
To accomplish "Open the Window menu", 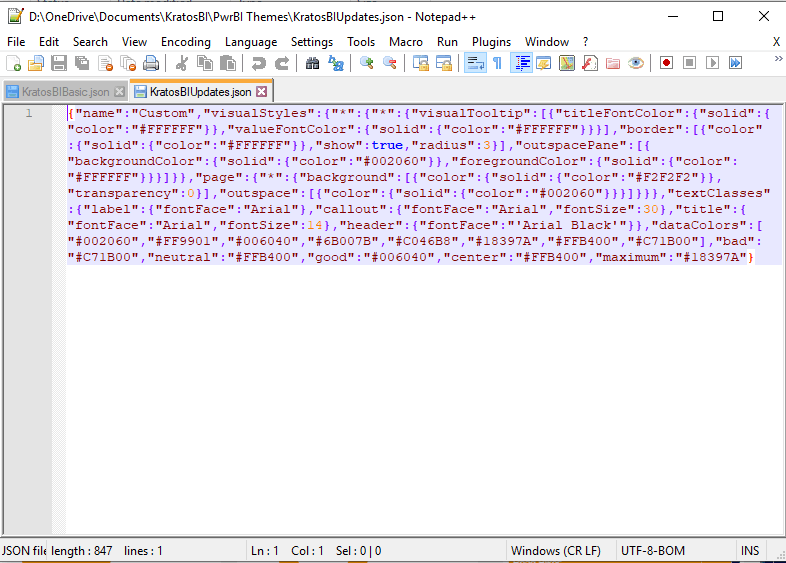I will point(547,42).
